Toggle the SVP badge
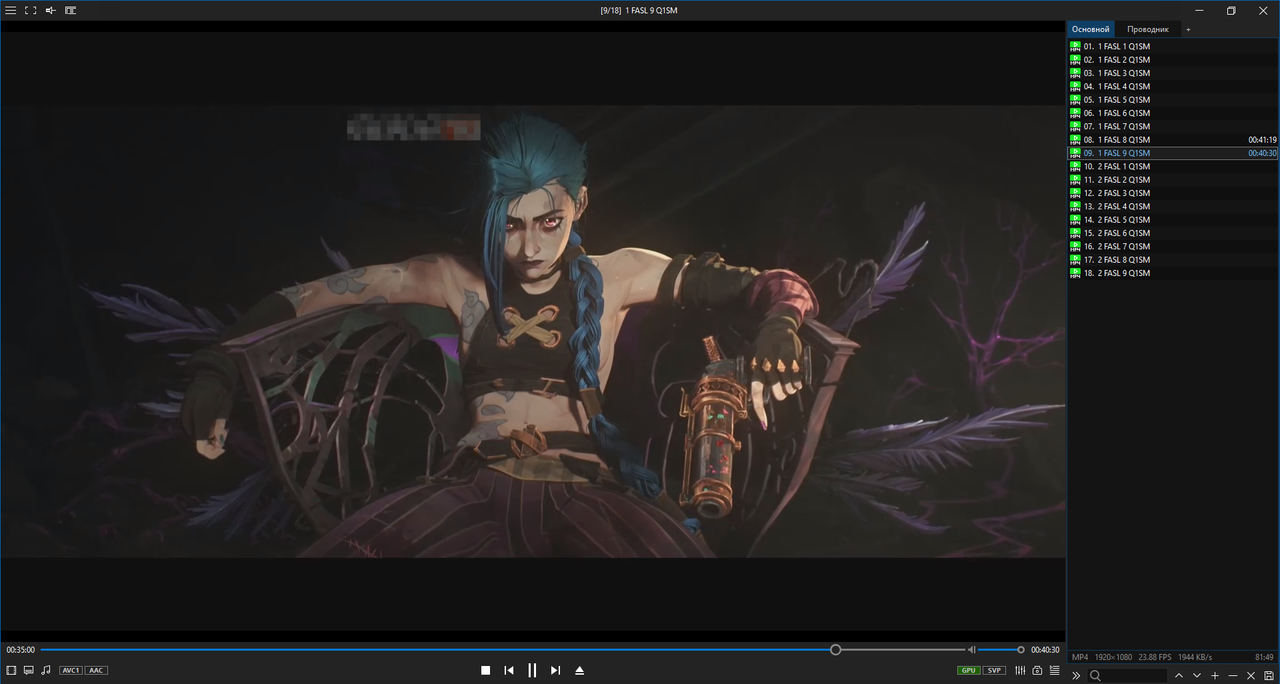This screenshot has height=684, width=1280. pos(994,670)
